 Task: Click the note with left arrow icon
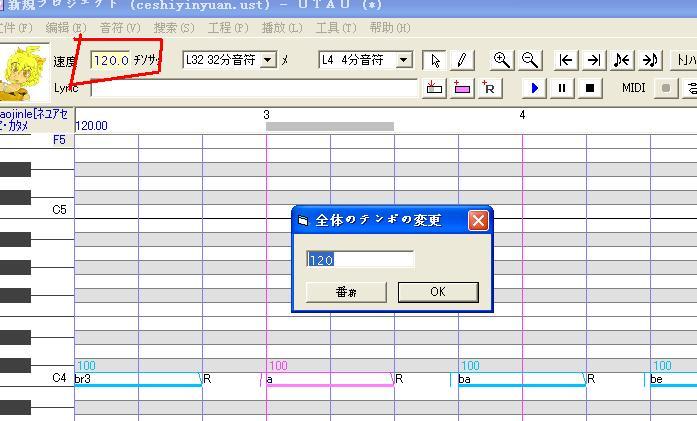tap(622, 60)
